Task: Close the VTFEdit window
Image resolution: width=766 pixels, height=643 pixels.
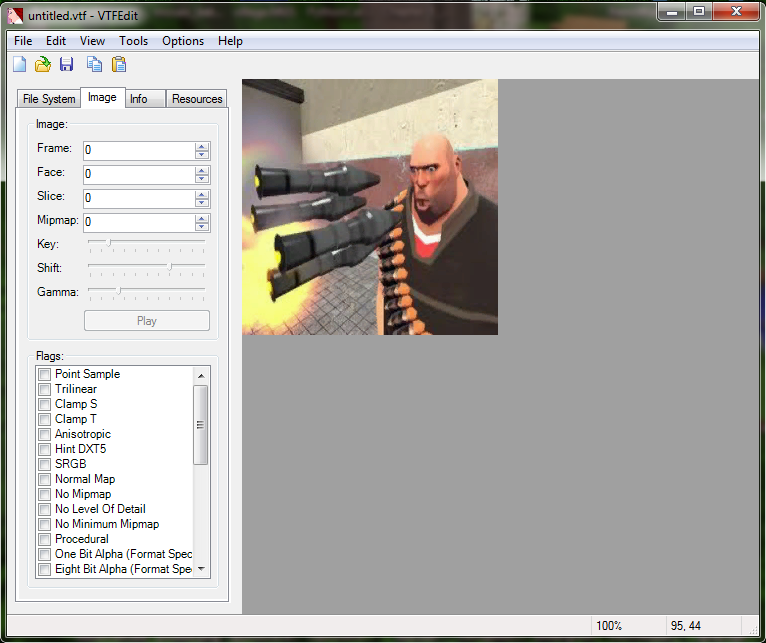Action: pyautogui.click(x=736, y=12)
